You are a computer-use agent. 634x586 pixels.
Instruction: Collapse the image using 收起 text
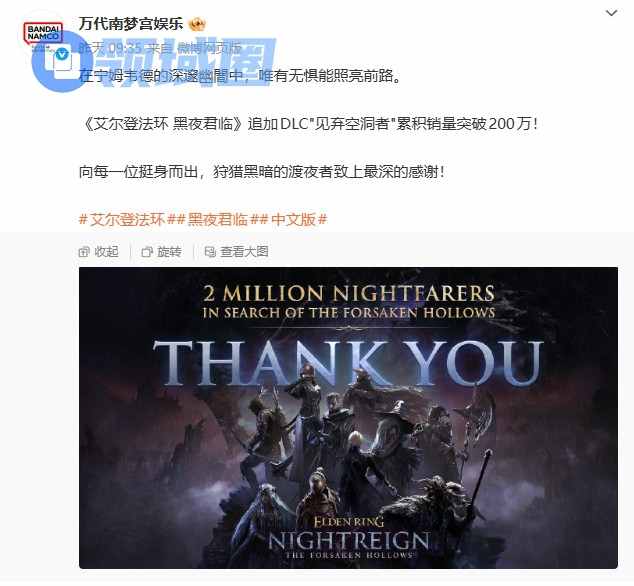click(x=106, y=252)
